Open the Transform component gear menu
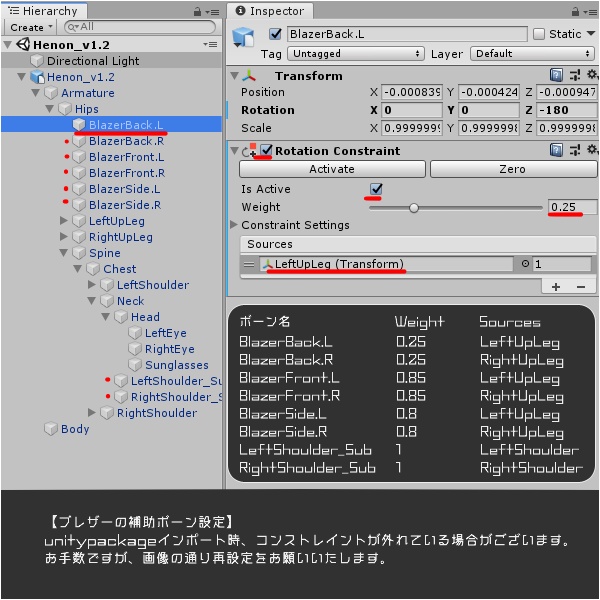Viewport: 600px width, 600px height. 592,75
